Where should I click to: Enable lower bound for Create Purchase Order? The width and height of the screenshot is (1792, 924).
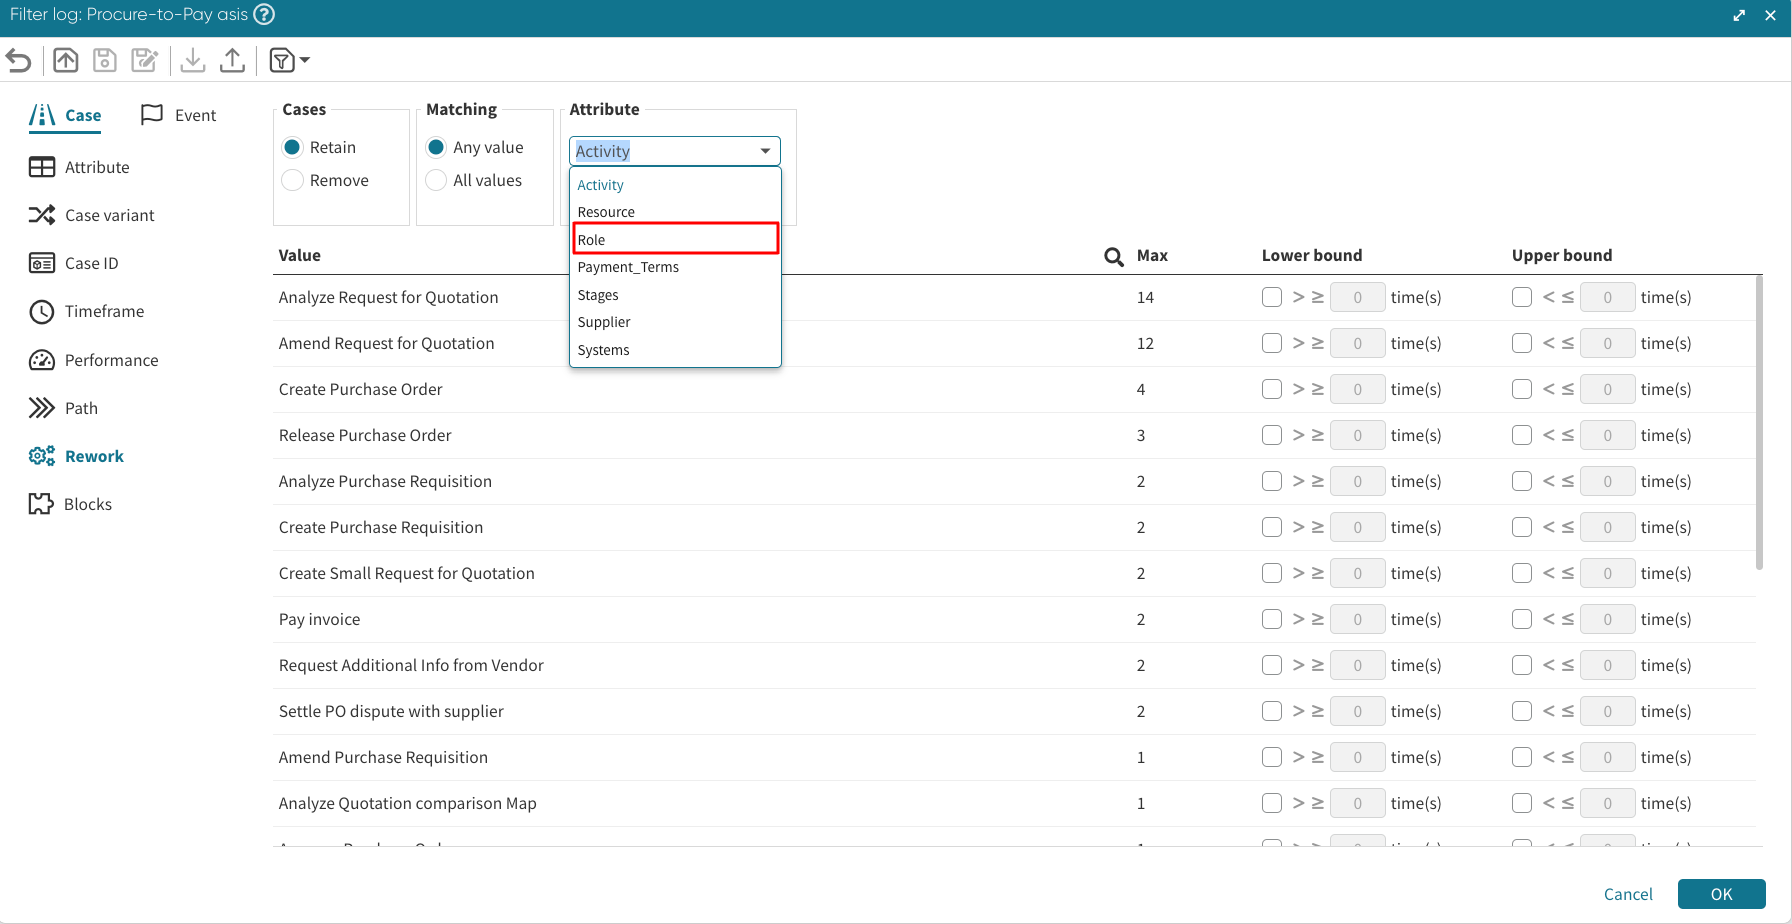[1272, 389]
